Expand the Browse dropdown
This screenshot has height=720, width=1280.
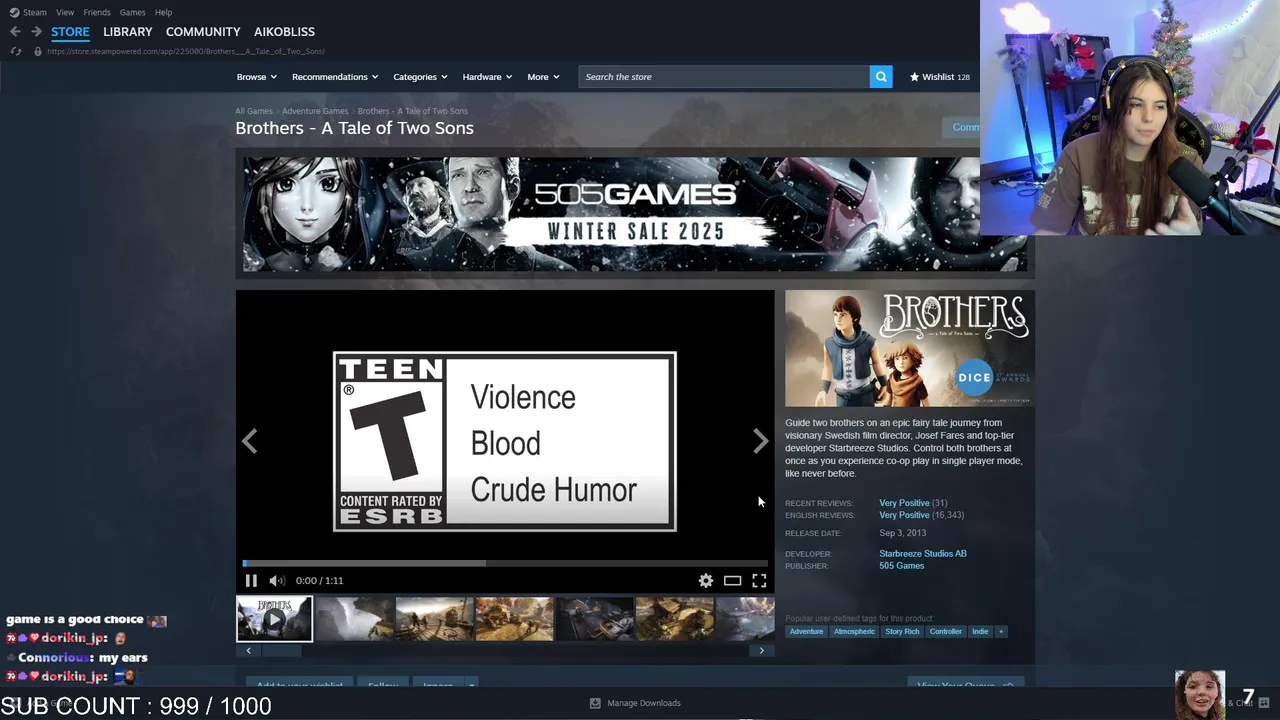[257, 77]
